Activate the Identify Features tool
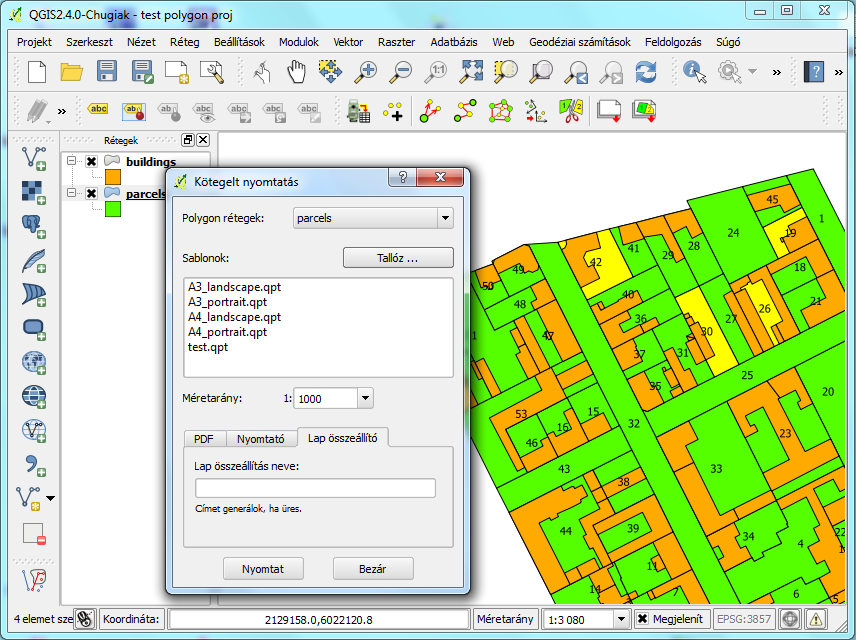856x640 pixels. [695, 71]
